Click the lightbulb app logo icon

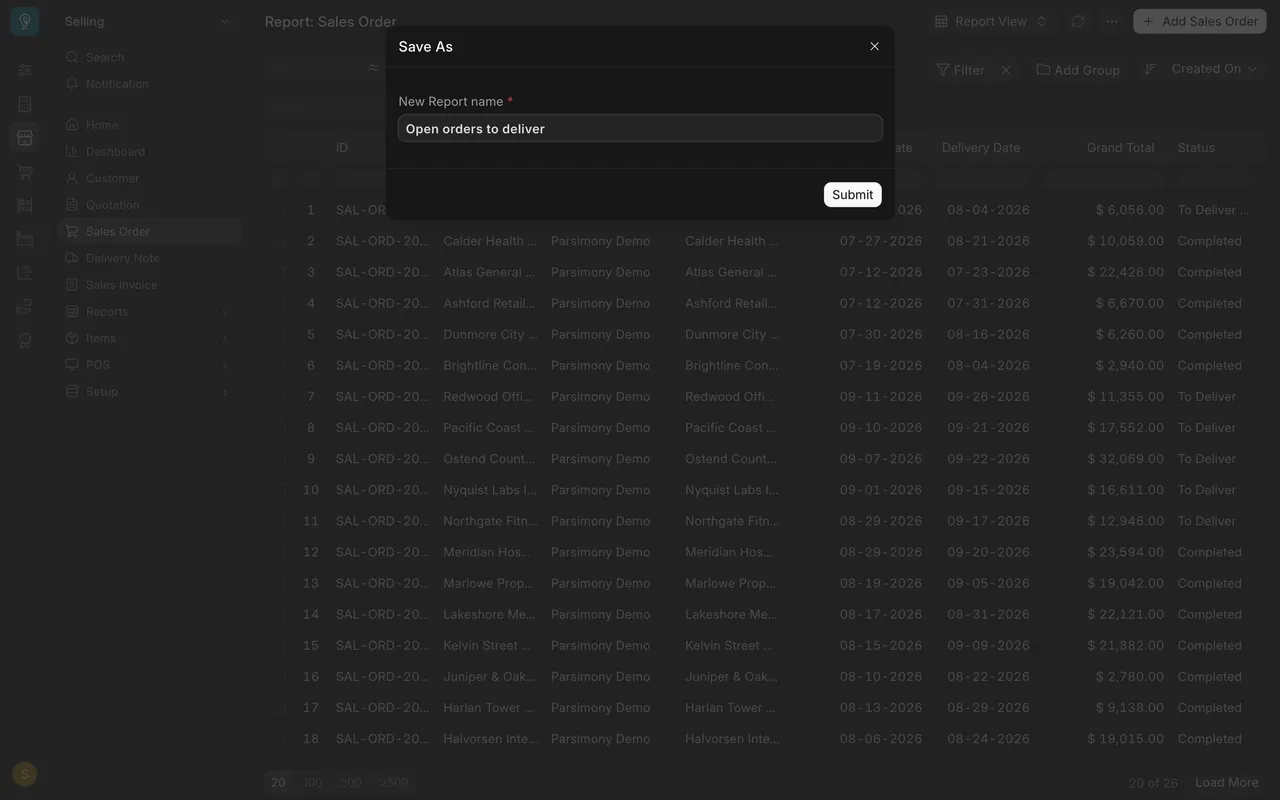click(25, 21)
